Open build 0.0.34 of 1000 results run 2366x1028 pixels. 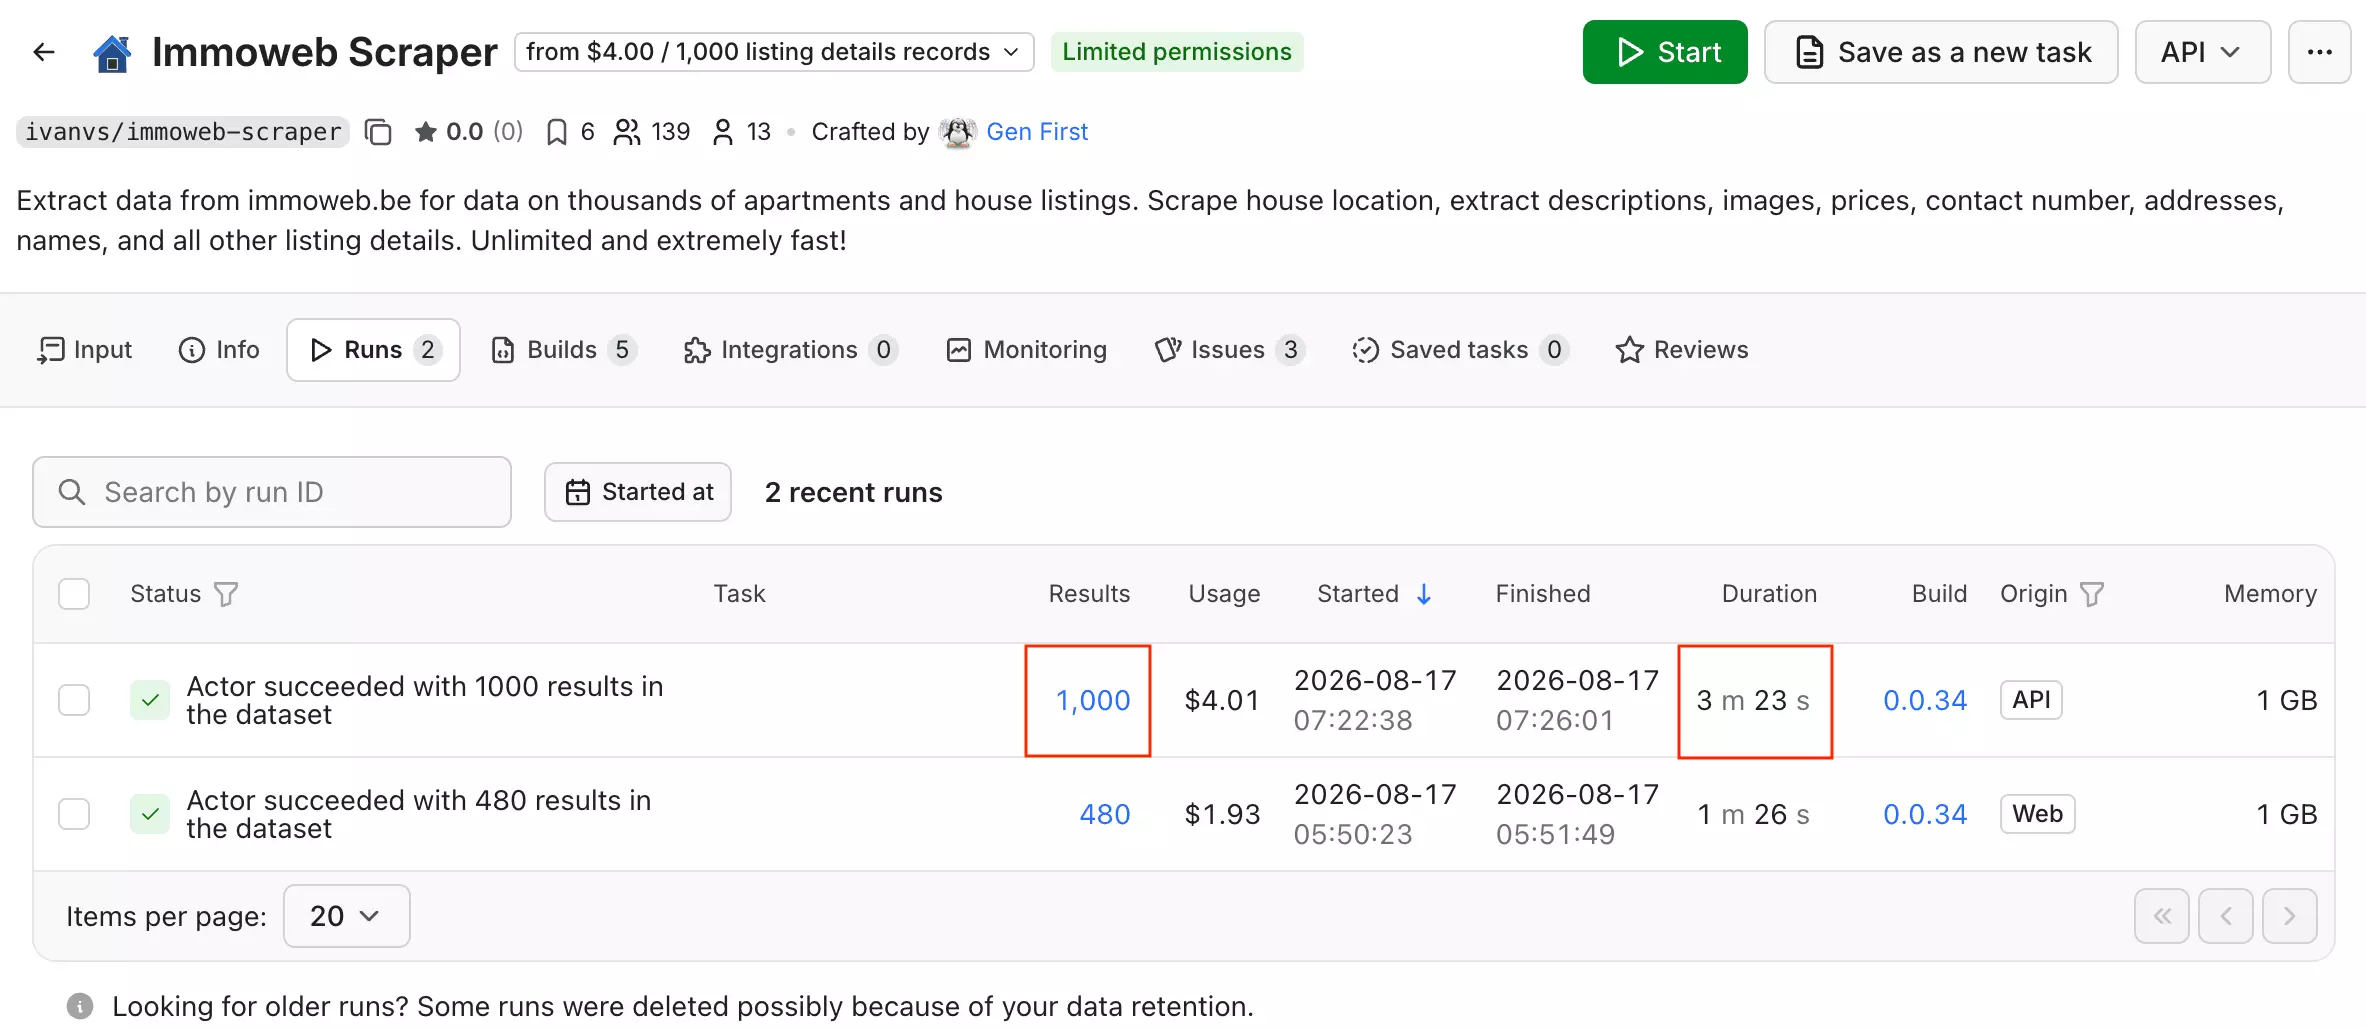point(1925,700)
